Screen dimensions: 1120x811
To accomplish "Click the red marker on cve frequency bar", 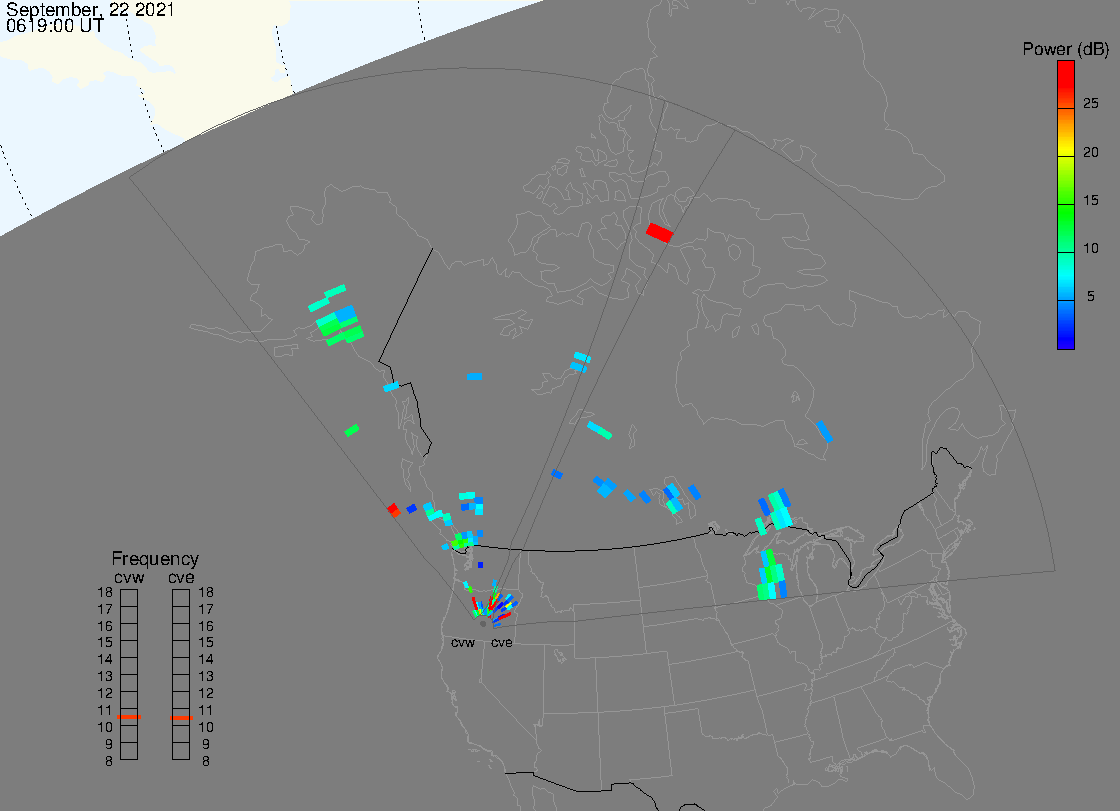I will [181, 717].
